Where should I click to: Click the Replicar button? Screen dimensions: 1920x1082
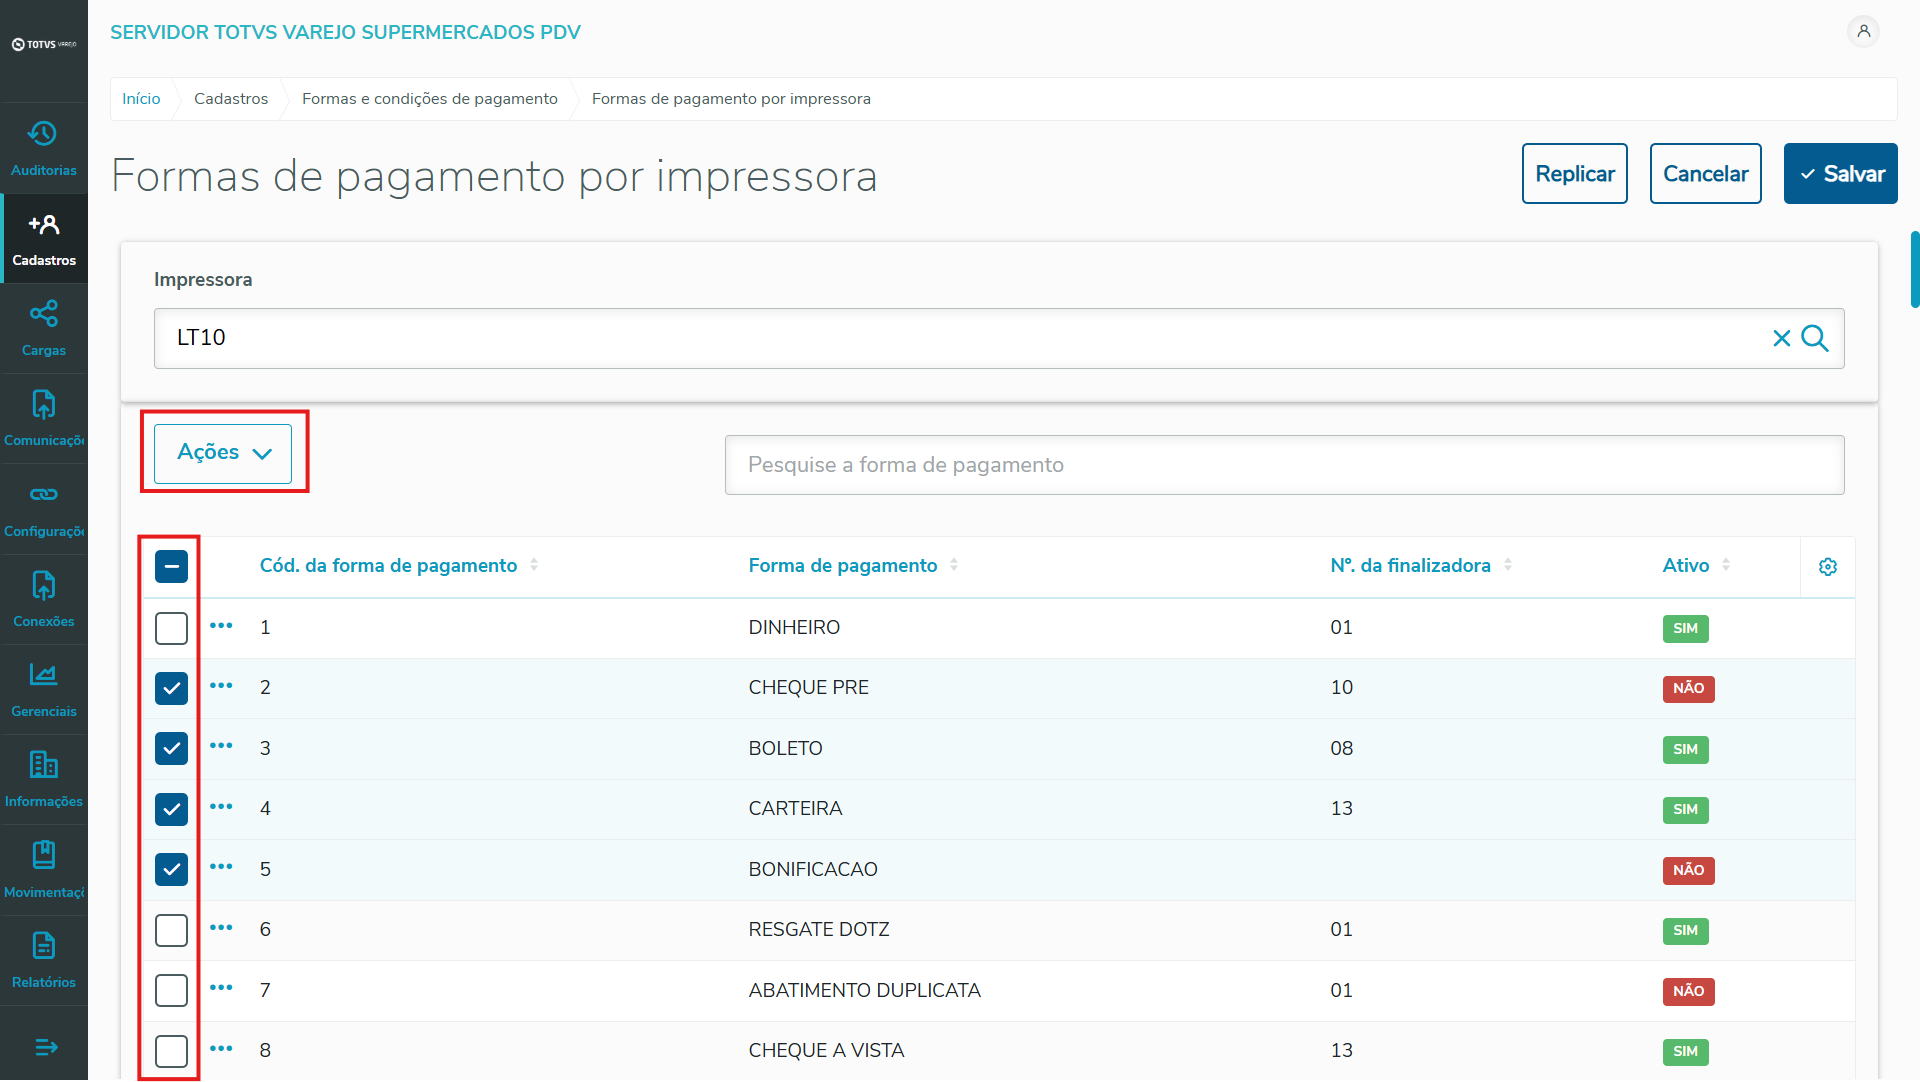point(1574,174)
